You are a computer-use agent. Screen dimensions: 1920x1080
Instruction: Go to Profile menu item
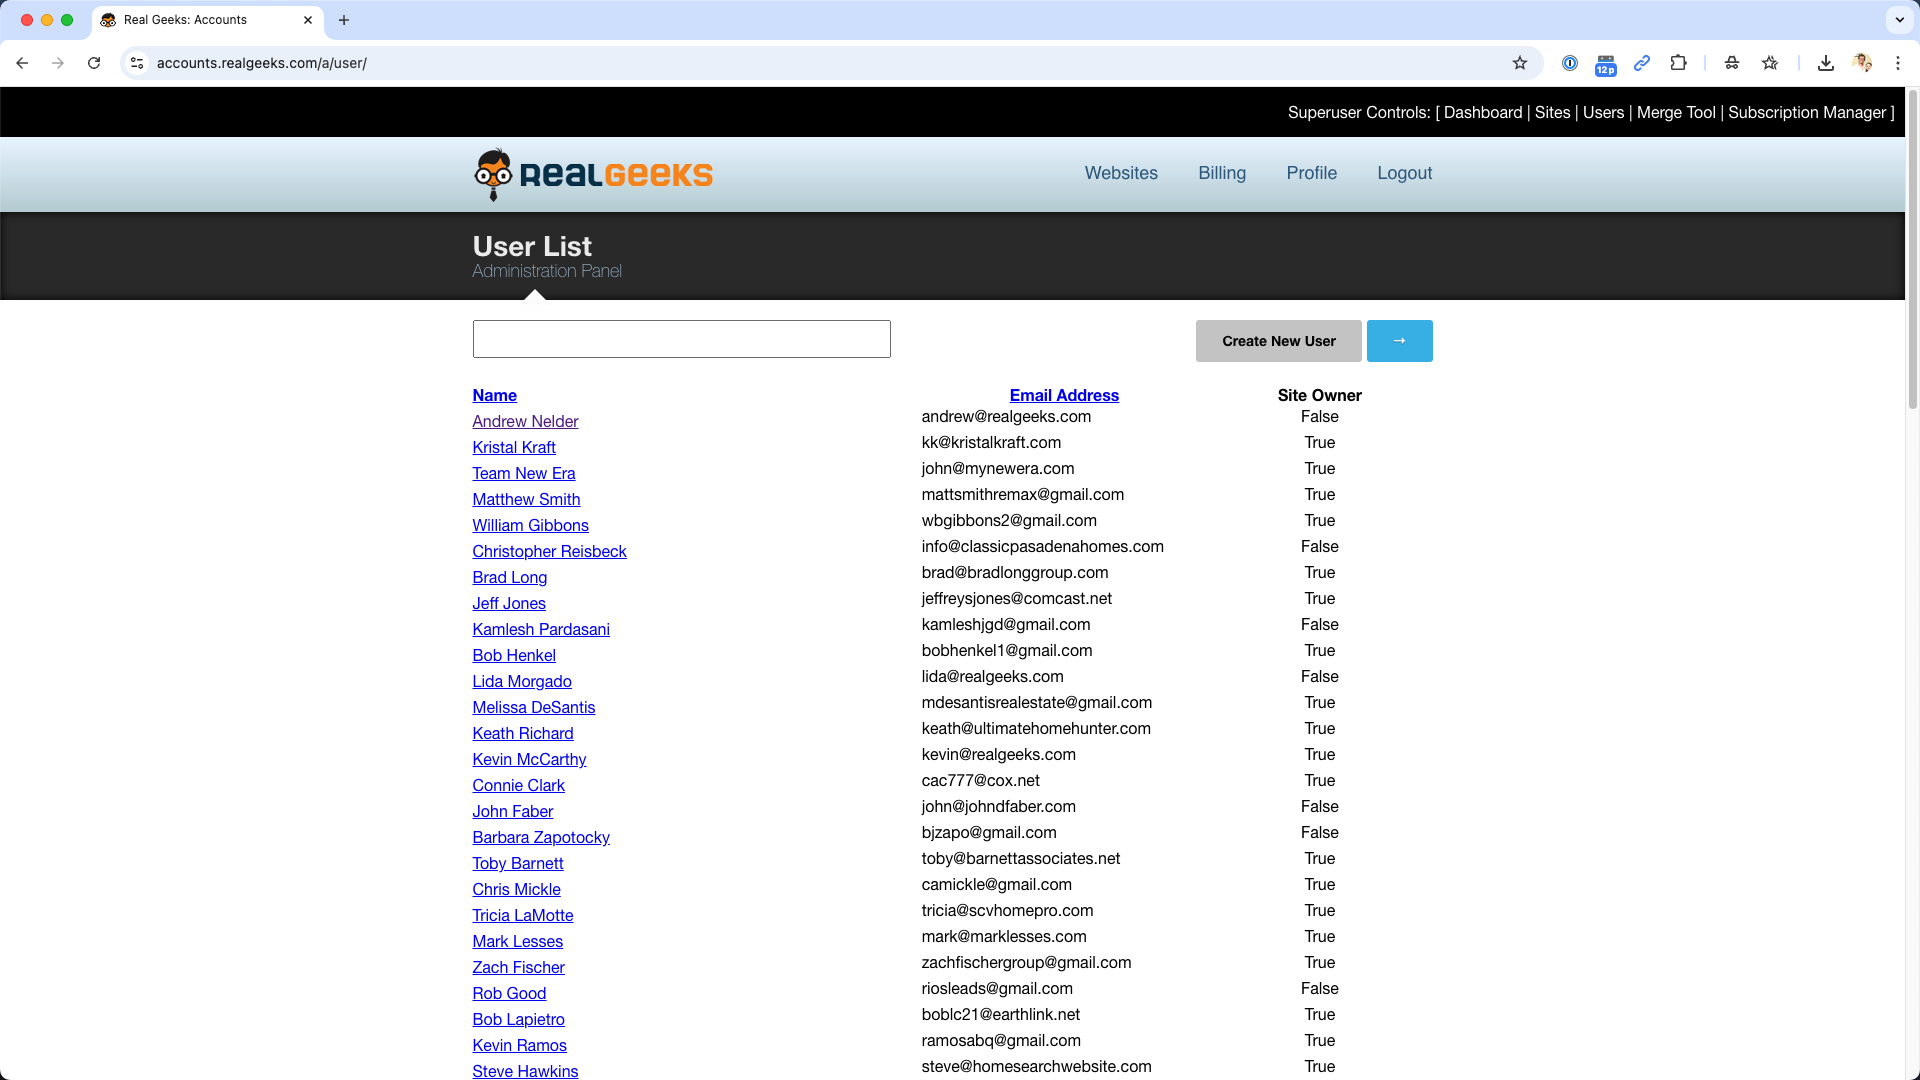[x=1311, y=173]
